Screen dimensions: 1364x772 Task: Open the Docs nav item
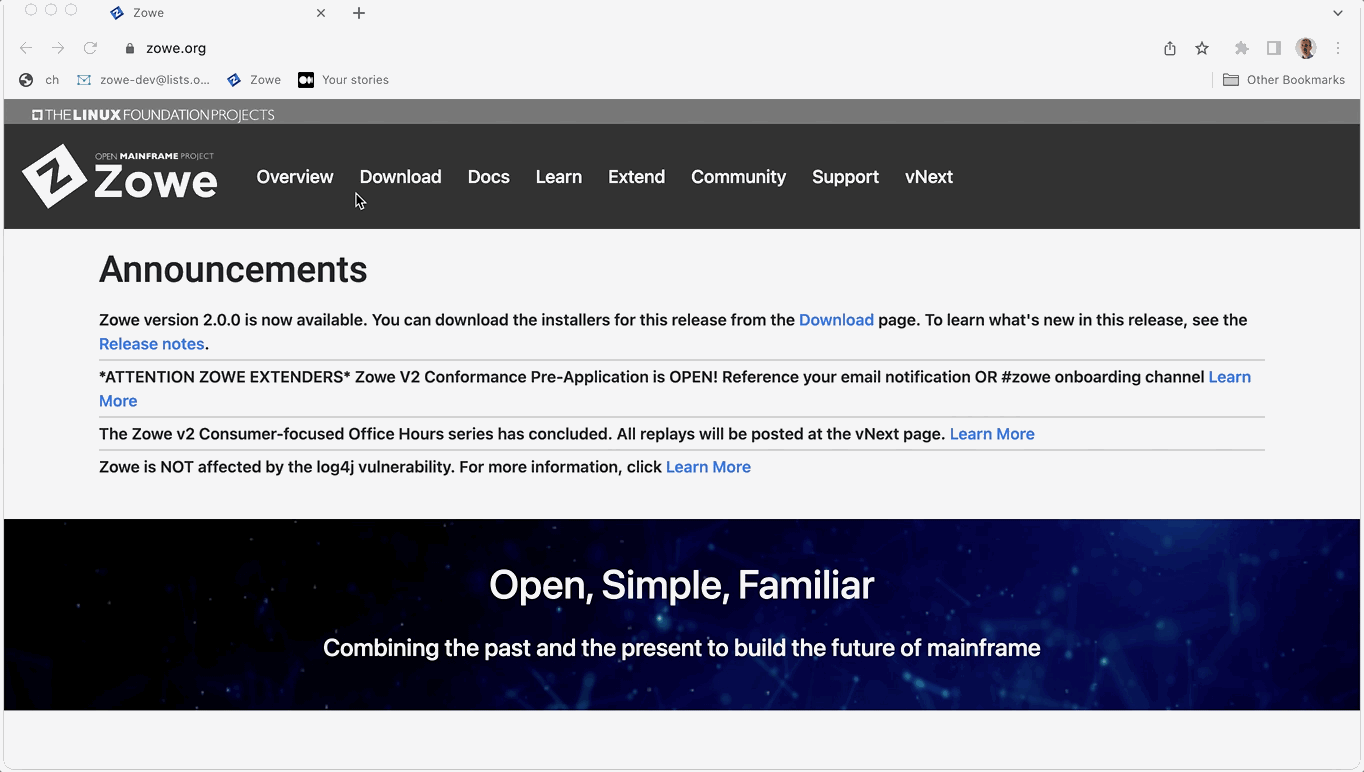[489, 177]
